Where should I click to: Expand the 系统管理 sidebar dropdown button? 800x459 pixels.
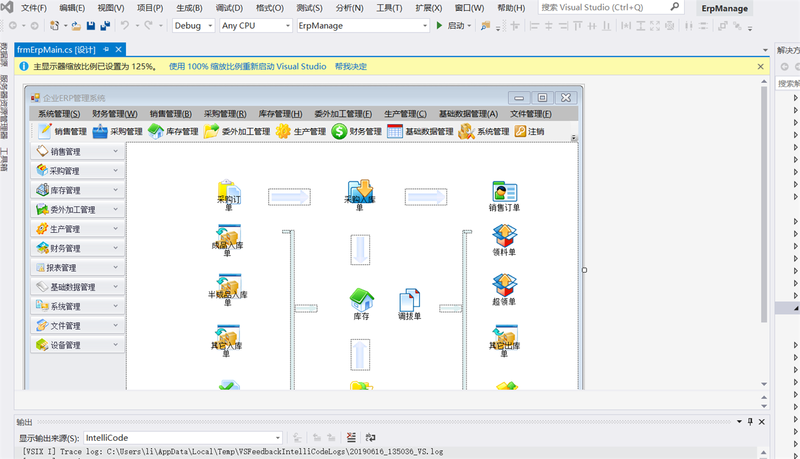pyautogui.click(x=116, y=307)
